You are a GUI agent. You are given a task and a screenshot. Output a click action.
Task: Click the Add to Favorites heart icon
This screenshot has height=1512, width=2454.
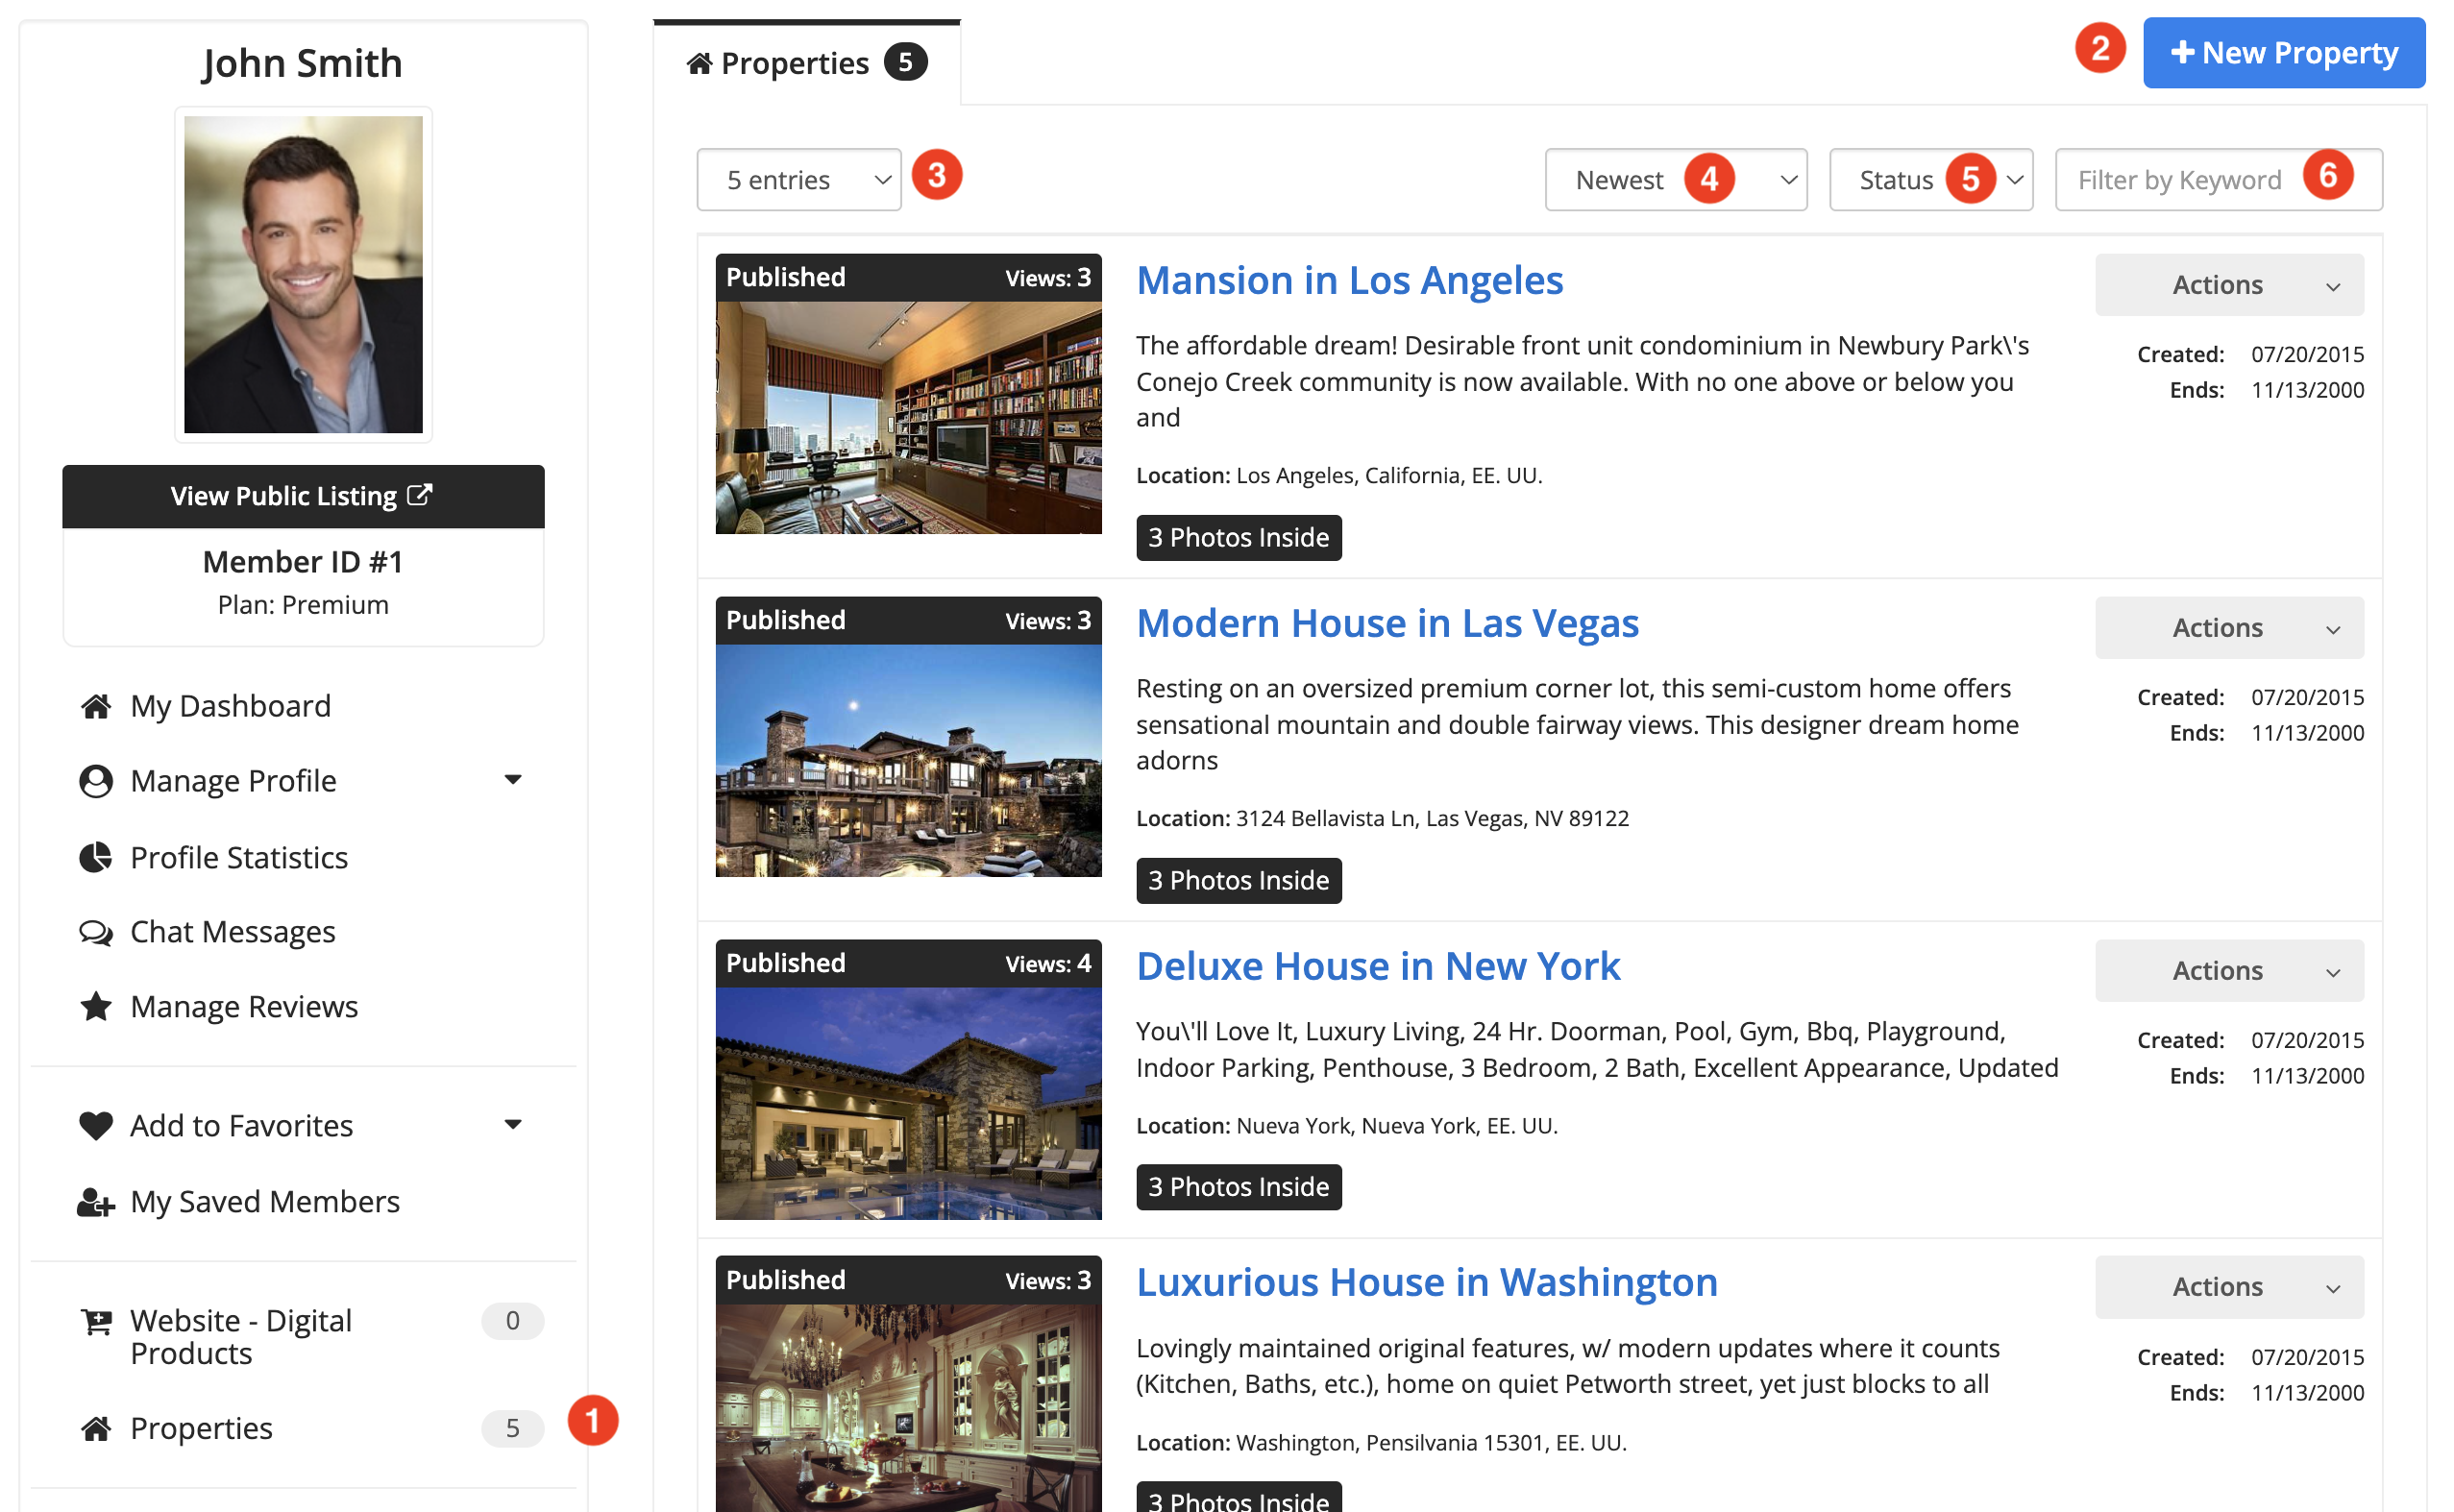(x=95, y=1126)
